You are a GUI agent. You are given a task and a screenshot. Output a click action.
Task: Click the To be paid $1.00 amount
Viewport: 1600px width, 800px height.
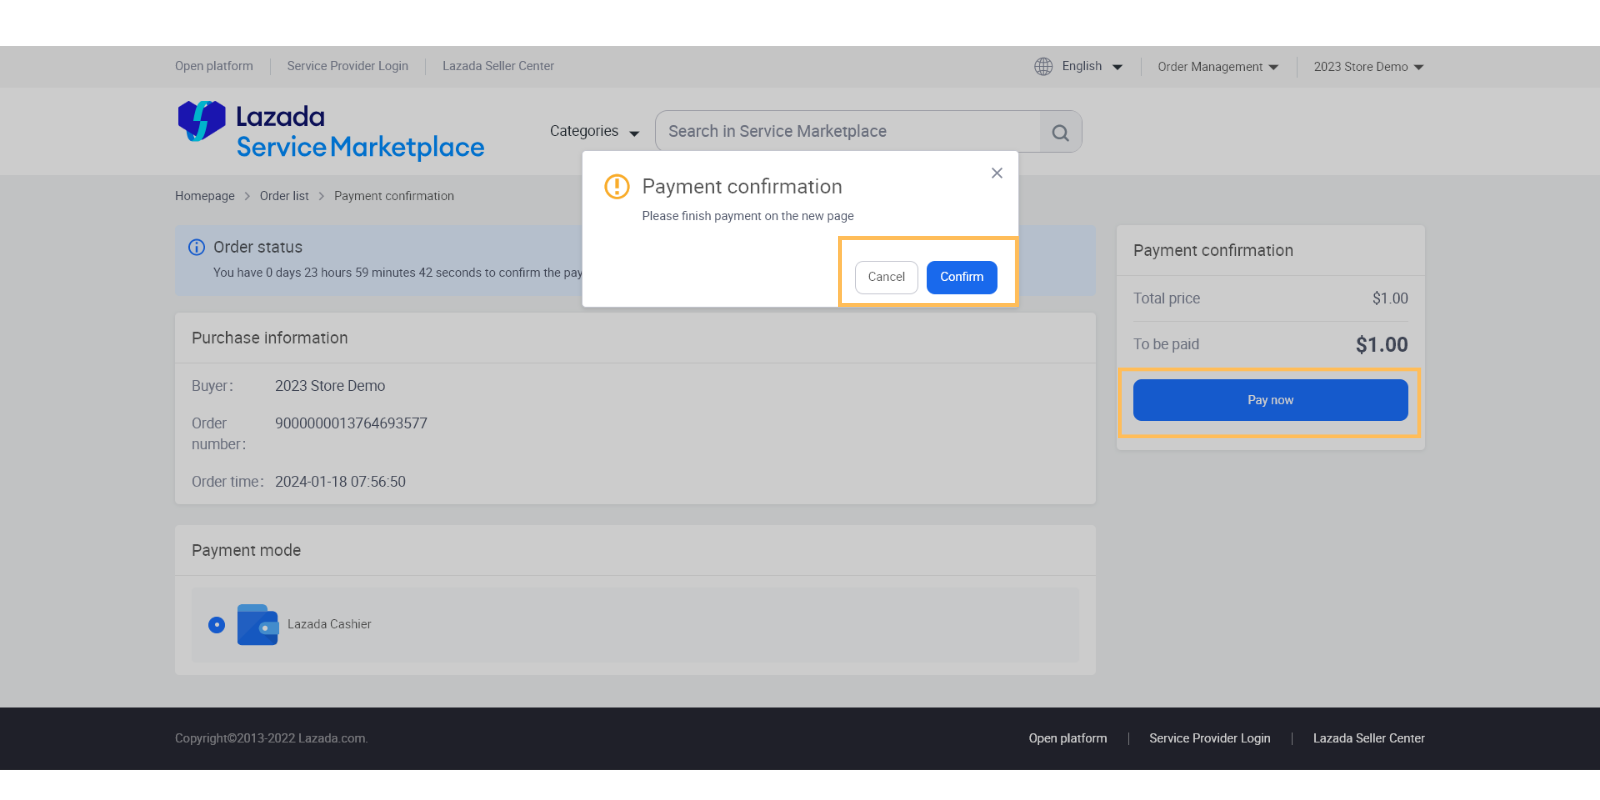tap(1382, 345)
